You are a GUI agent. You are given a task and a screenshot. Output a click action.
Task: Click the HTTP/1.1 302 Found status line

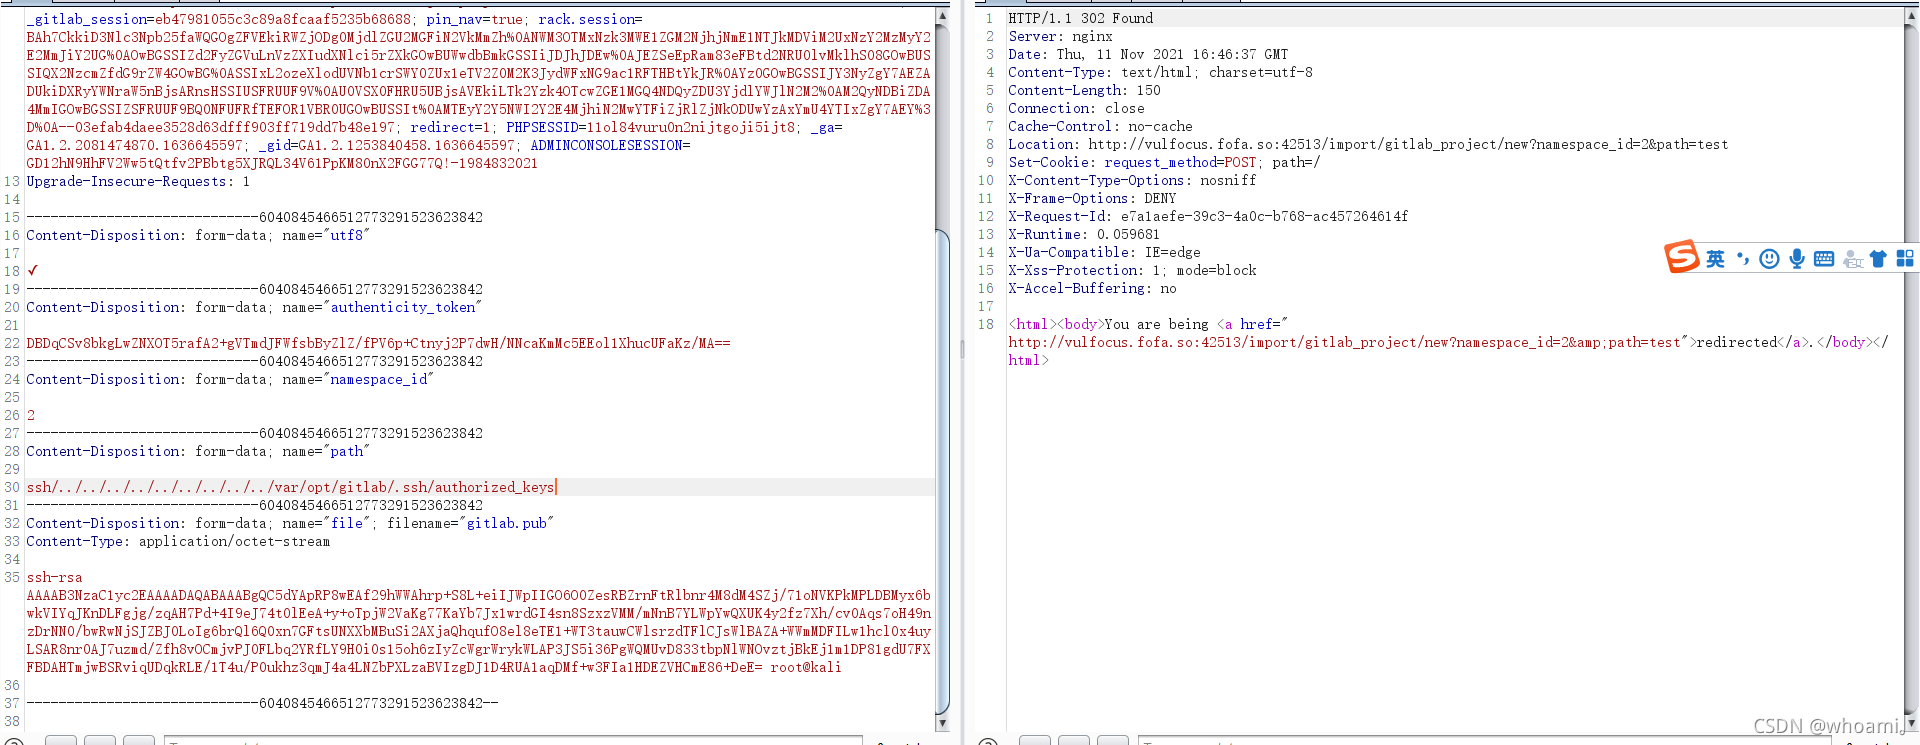(1080, 18)
